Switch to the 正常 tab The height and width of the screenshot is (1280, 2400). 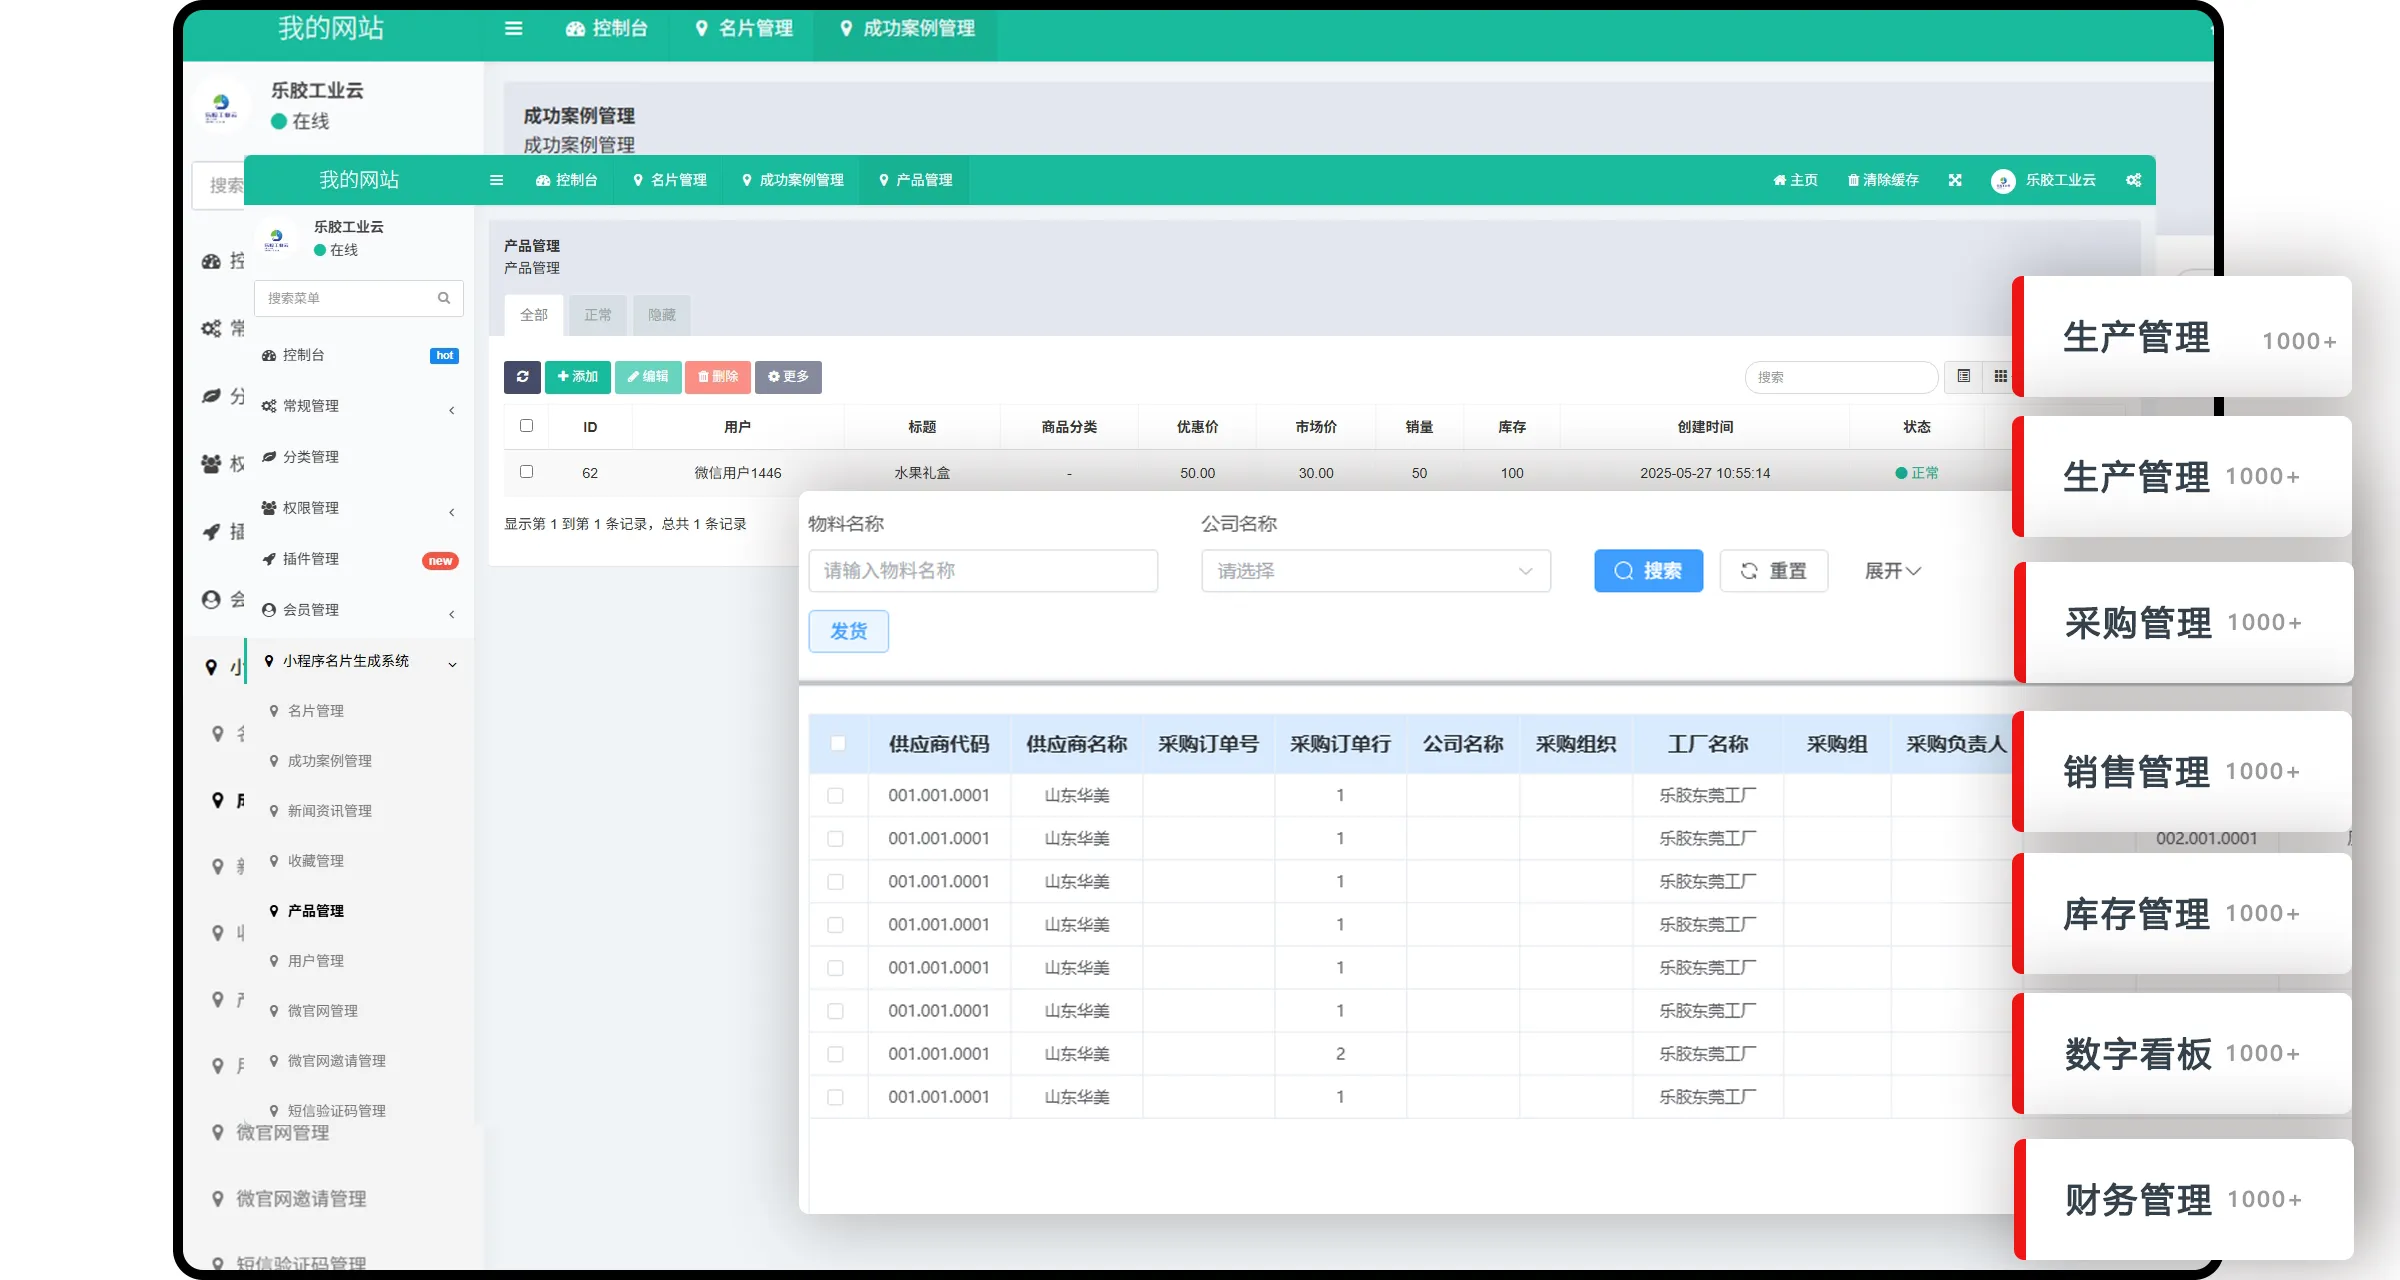click(598, 315)
